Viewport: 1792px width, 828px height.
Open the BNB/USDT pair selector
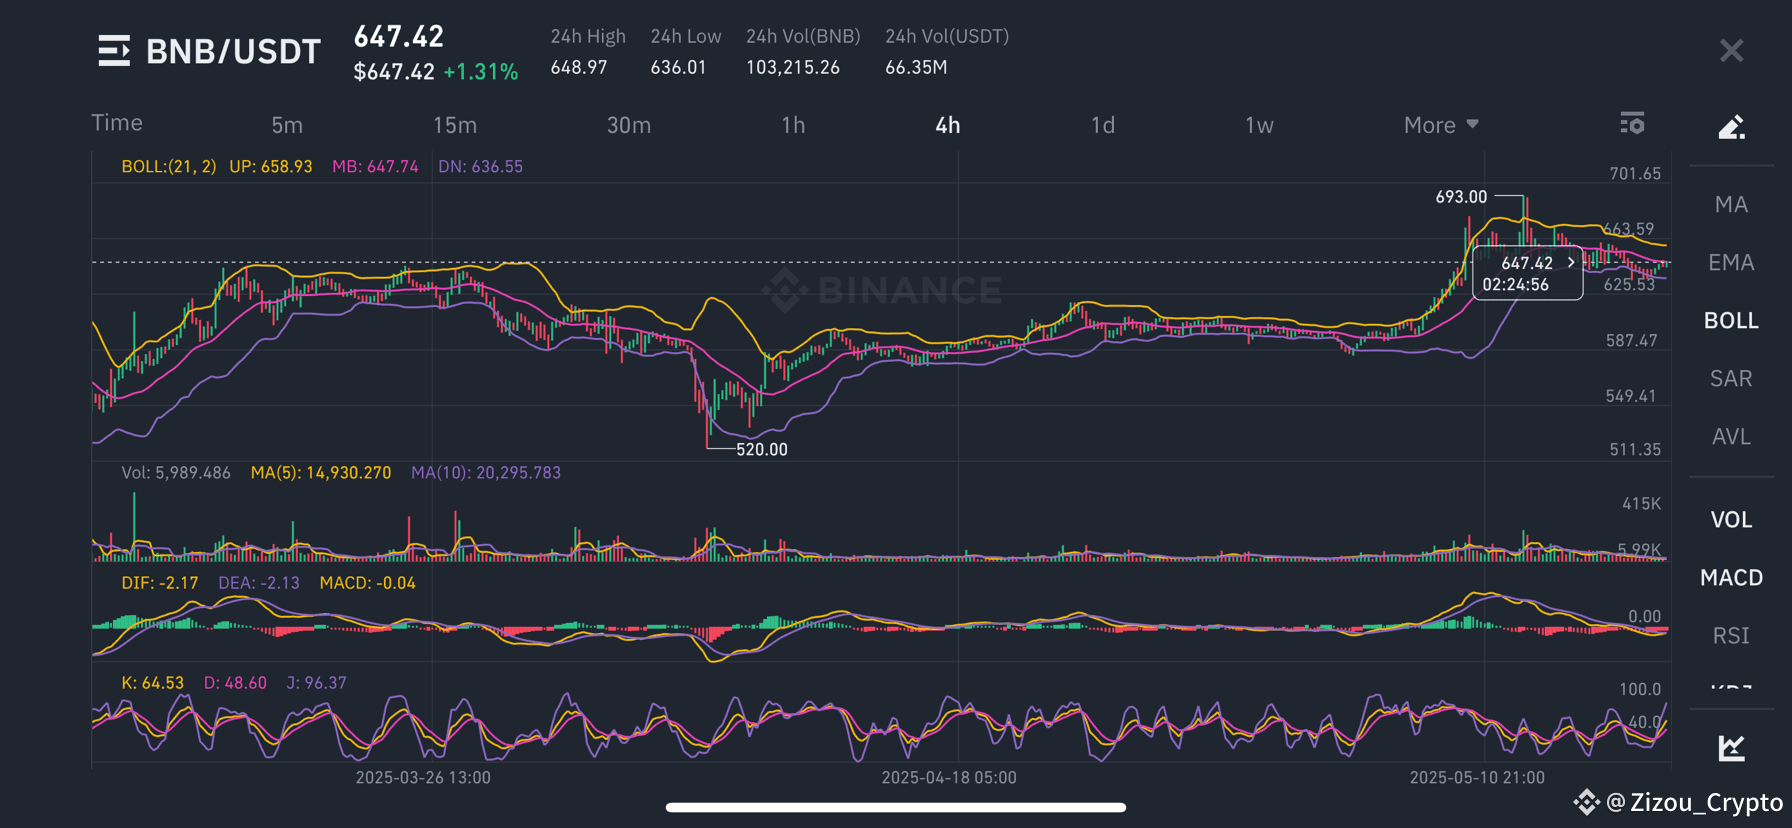pyautogui.click(x=233, y=52)
